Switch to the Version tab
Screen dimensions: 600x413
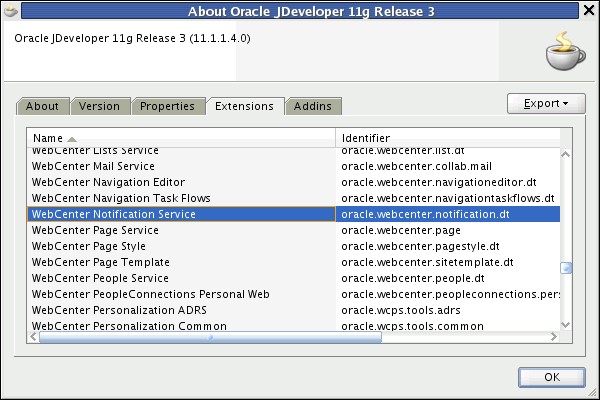99,106
